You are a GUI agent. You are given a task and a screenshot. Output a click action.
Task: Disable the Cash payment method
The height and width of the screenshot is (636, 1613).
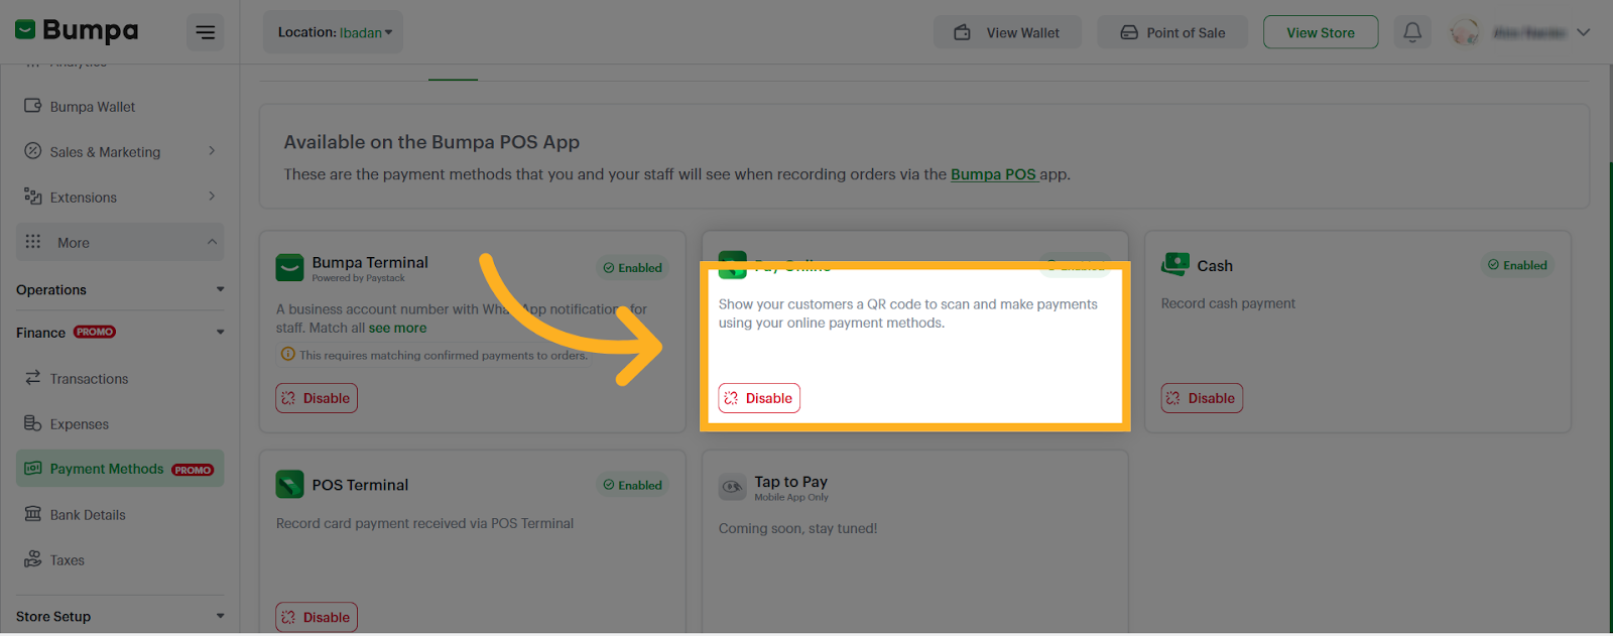pyautogui.click(x=1202, y=398)
